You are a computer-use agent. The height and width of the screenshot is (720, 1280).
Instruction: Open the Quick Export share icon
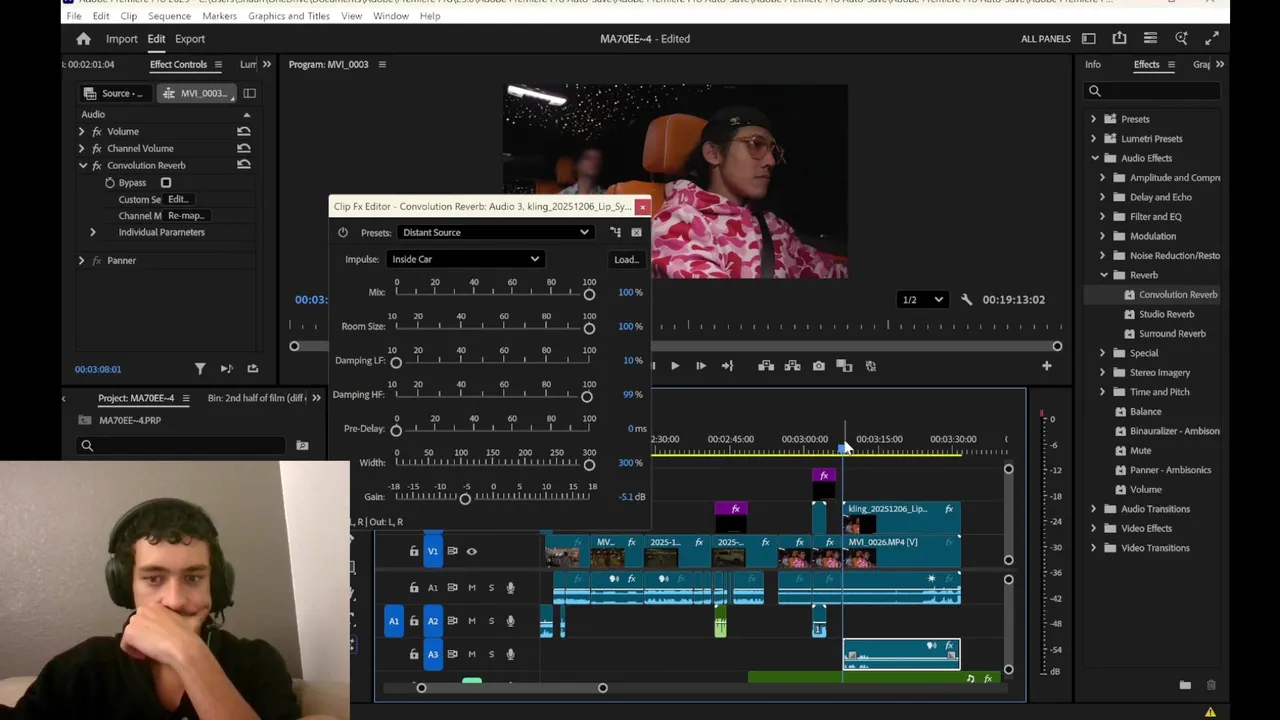(x=1119, y=39)
